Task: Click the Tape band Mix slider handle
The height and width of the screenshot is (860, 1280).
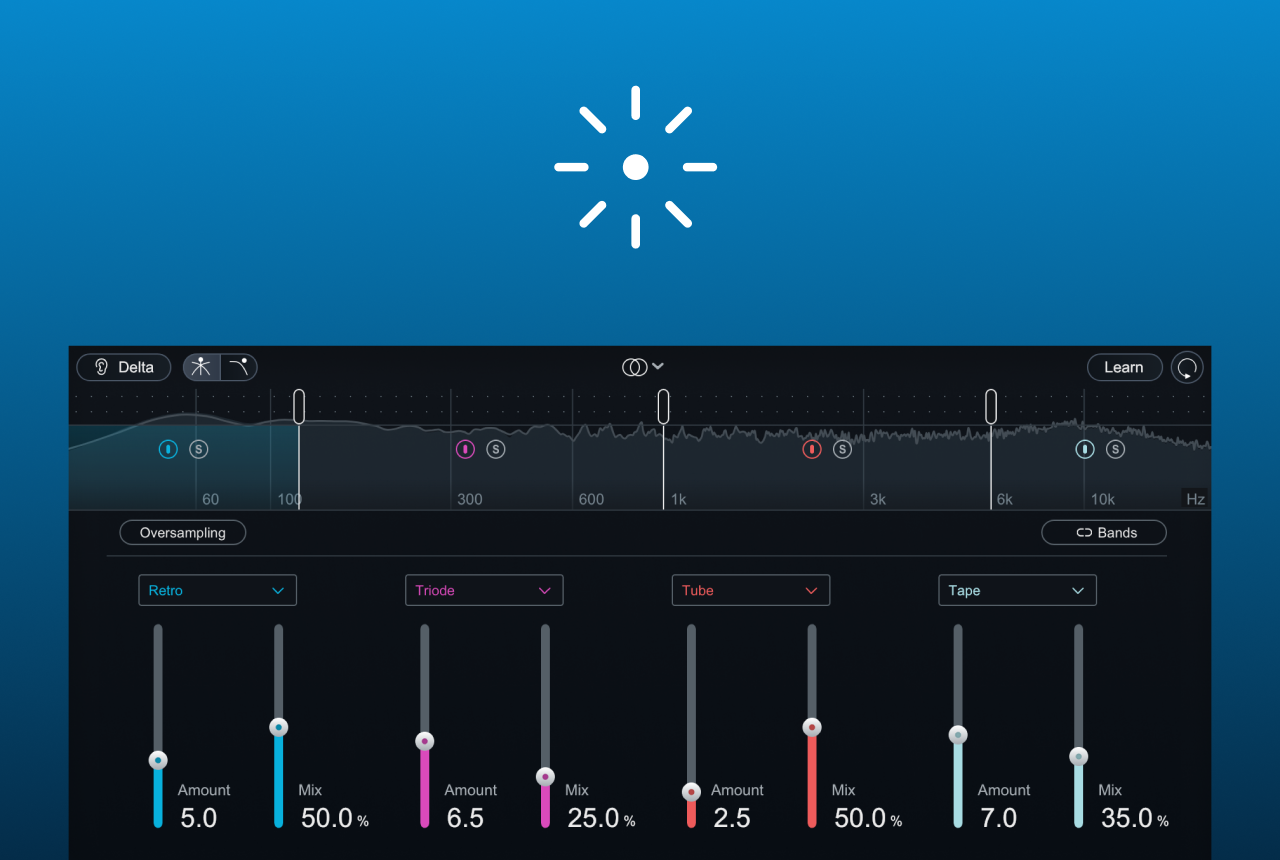Action: click(1078, 757)
